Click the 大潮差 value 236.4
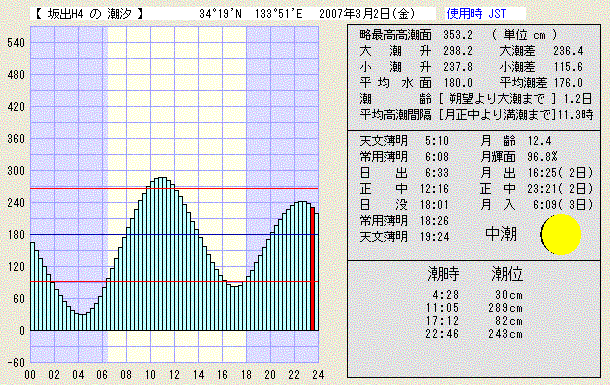This screenshot has height=385, width=610. coord(568,51)
